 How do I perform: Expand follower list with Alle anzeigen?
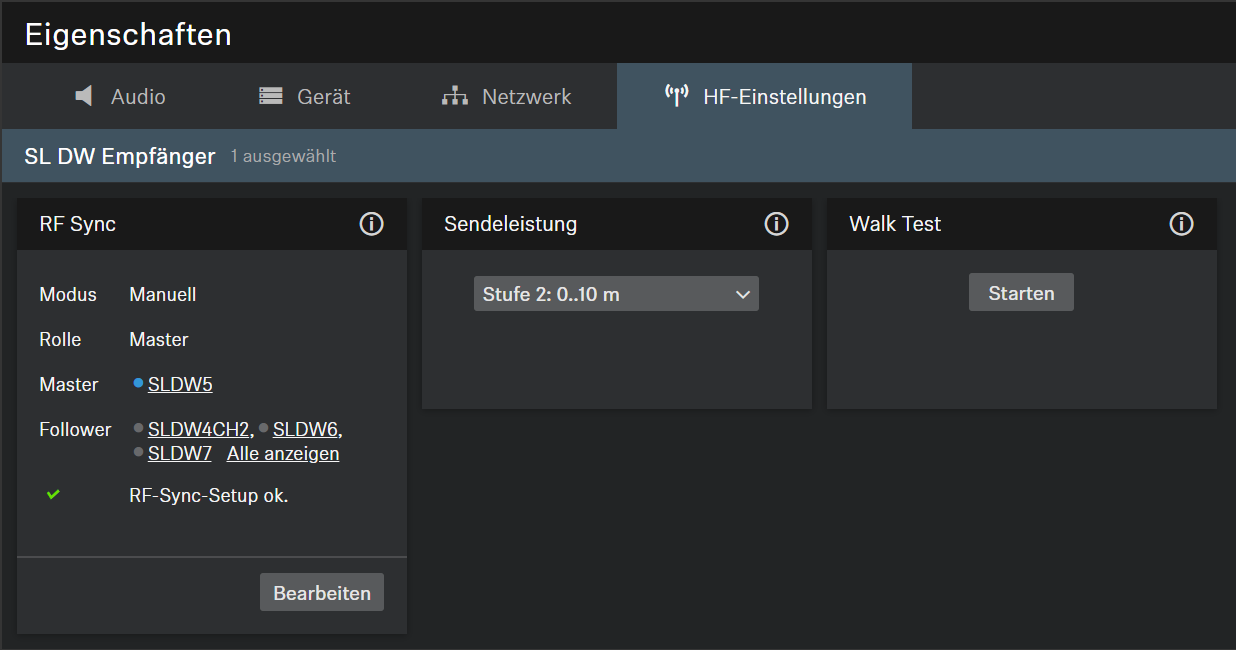pos(283,454)
